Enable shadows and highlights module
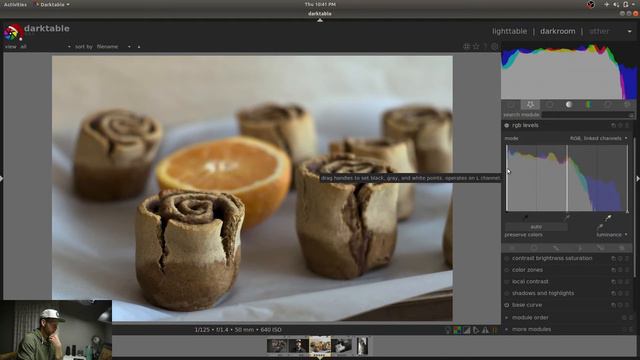The image size is (640, 360). [x=507, y=293]
